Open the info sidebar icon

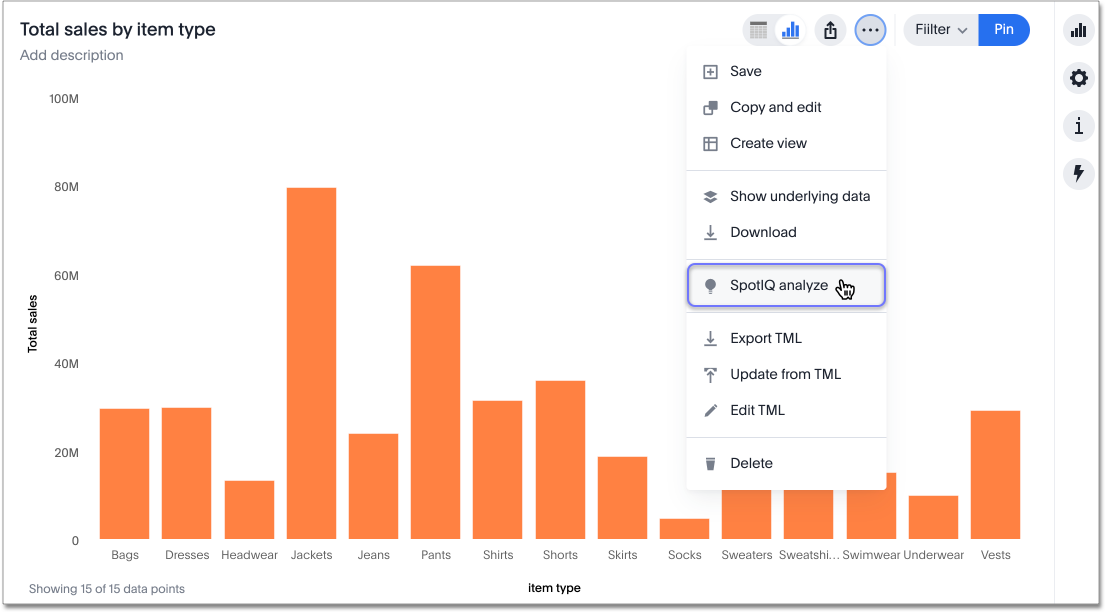coord(1078,126)
